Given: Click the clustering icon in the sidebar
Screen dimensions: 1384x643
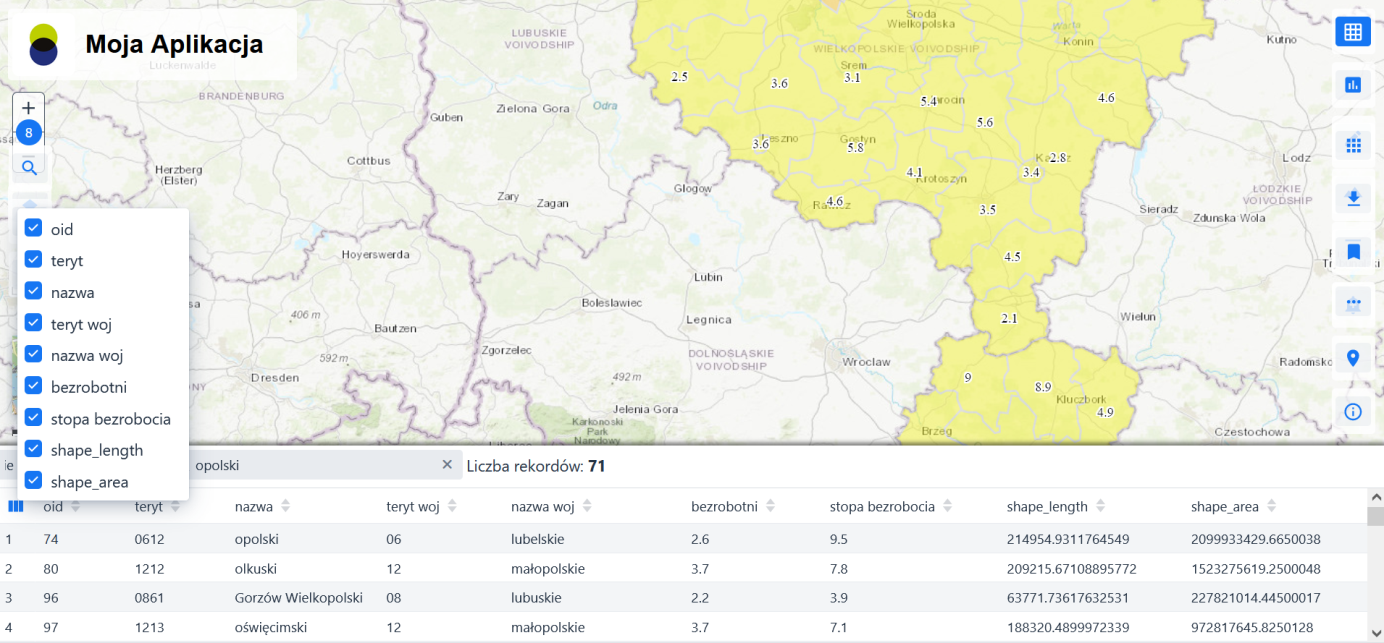Looking at the screenshot, I should [1353, 302].
